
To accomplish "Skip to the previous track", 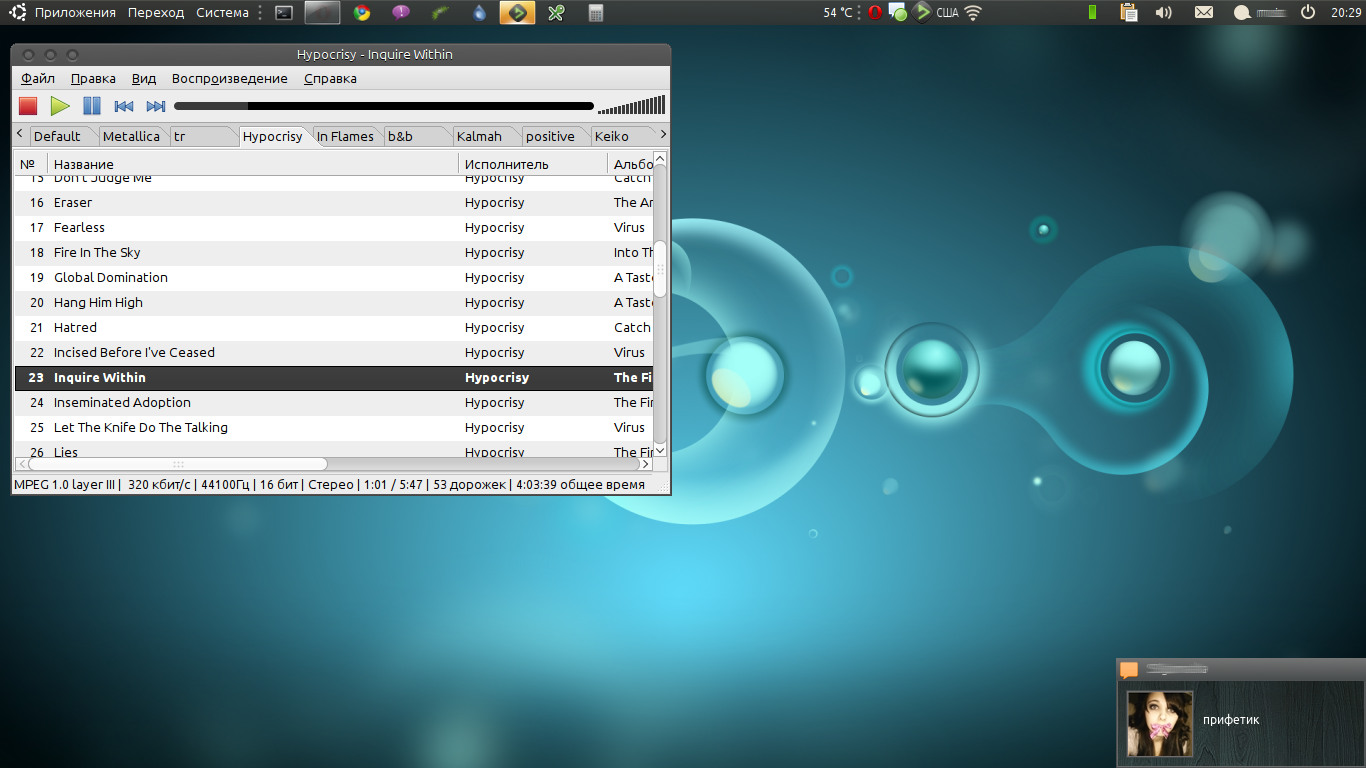I will coord(124,106).
